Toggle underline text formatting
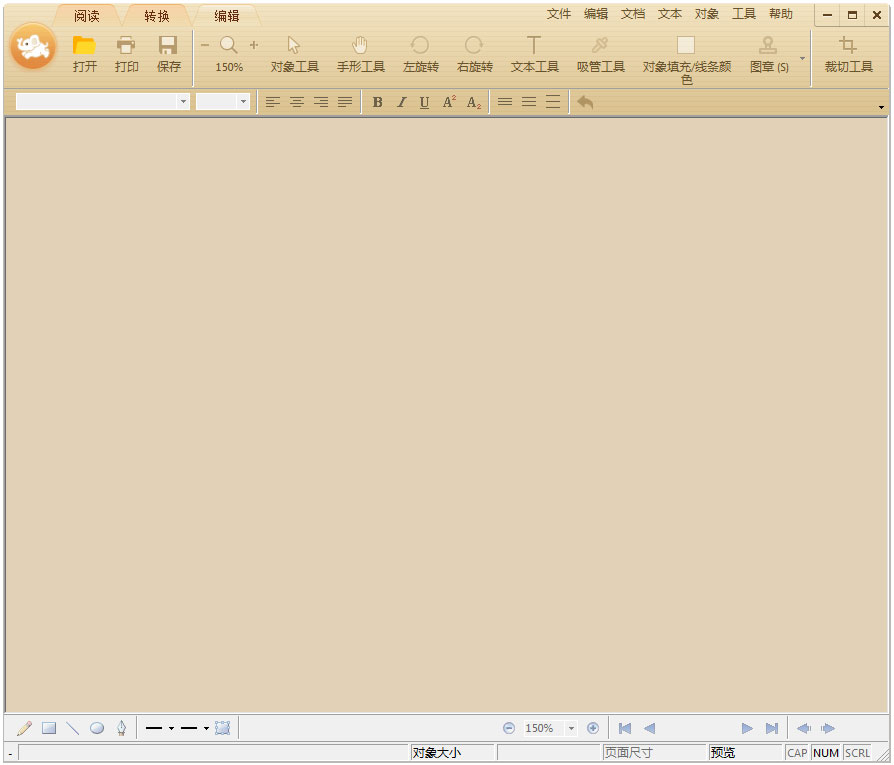Screen dimensions: 894x765 click(425, 102)
